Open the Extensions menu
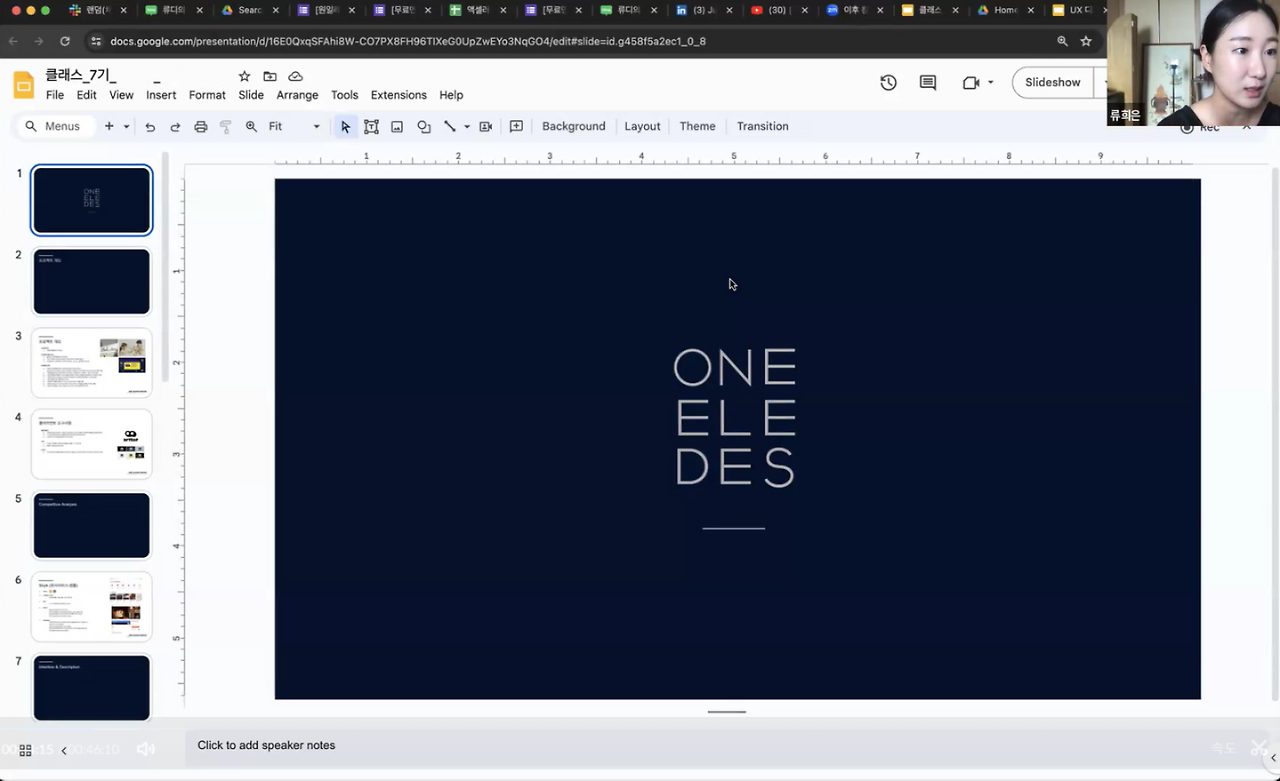 398,95
